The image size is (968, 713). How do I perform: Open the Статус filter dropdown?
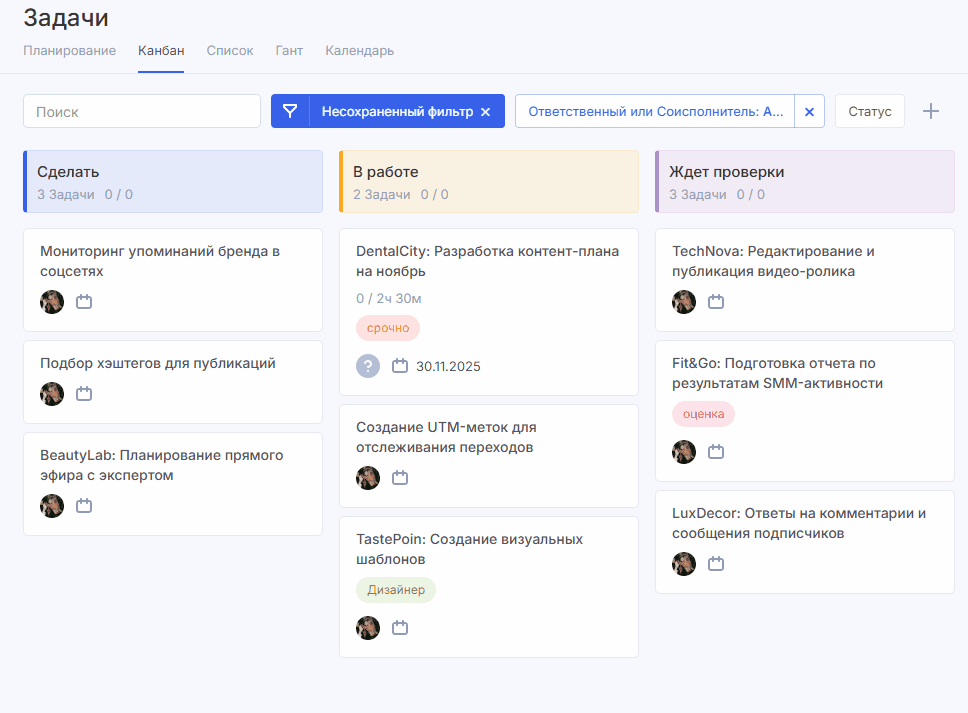(x=869, y=112)
